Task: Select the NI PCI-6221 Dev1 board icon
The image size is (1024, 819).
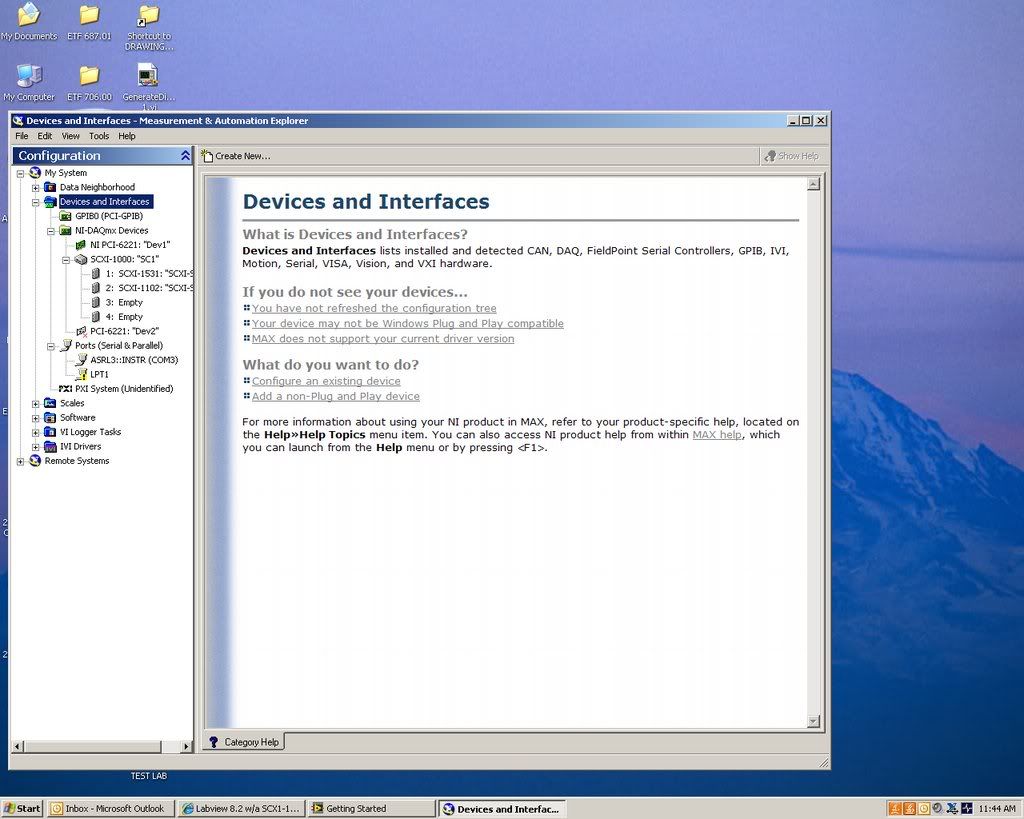Action: (81, 245)
